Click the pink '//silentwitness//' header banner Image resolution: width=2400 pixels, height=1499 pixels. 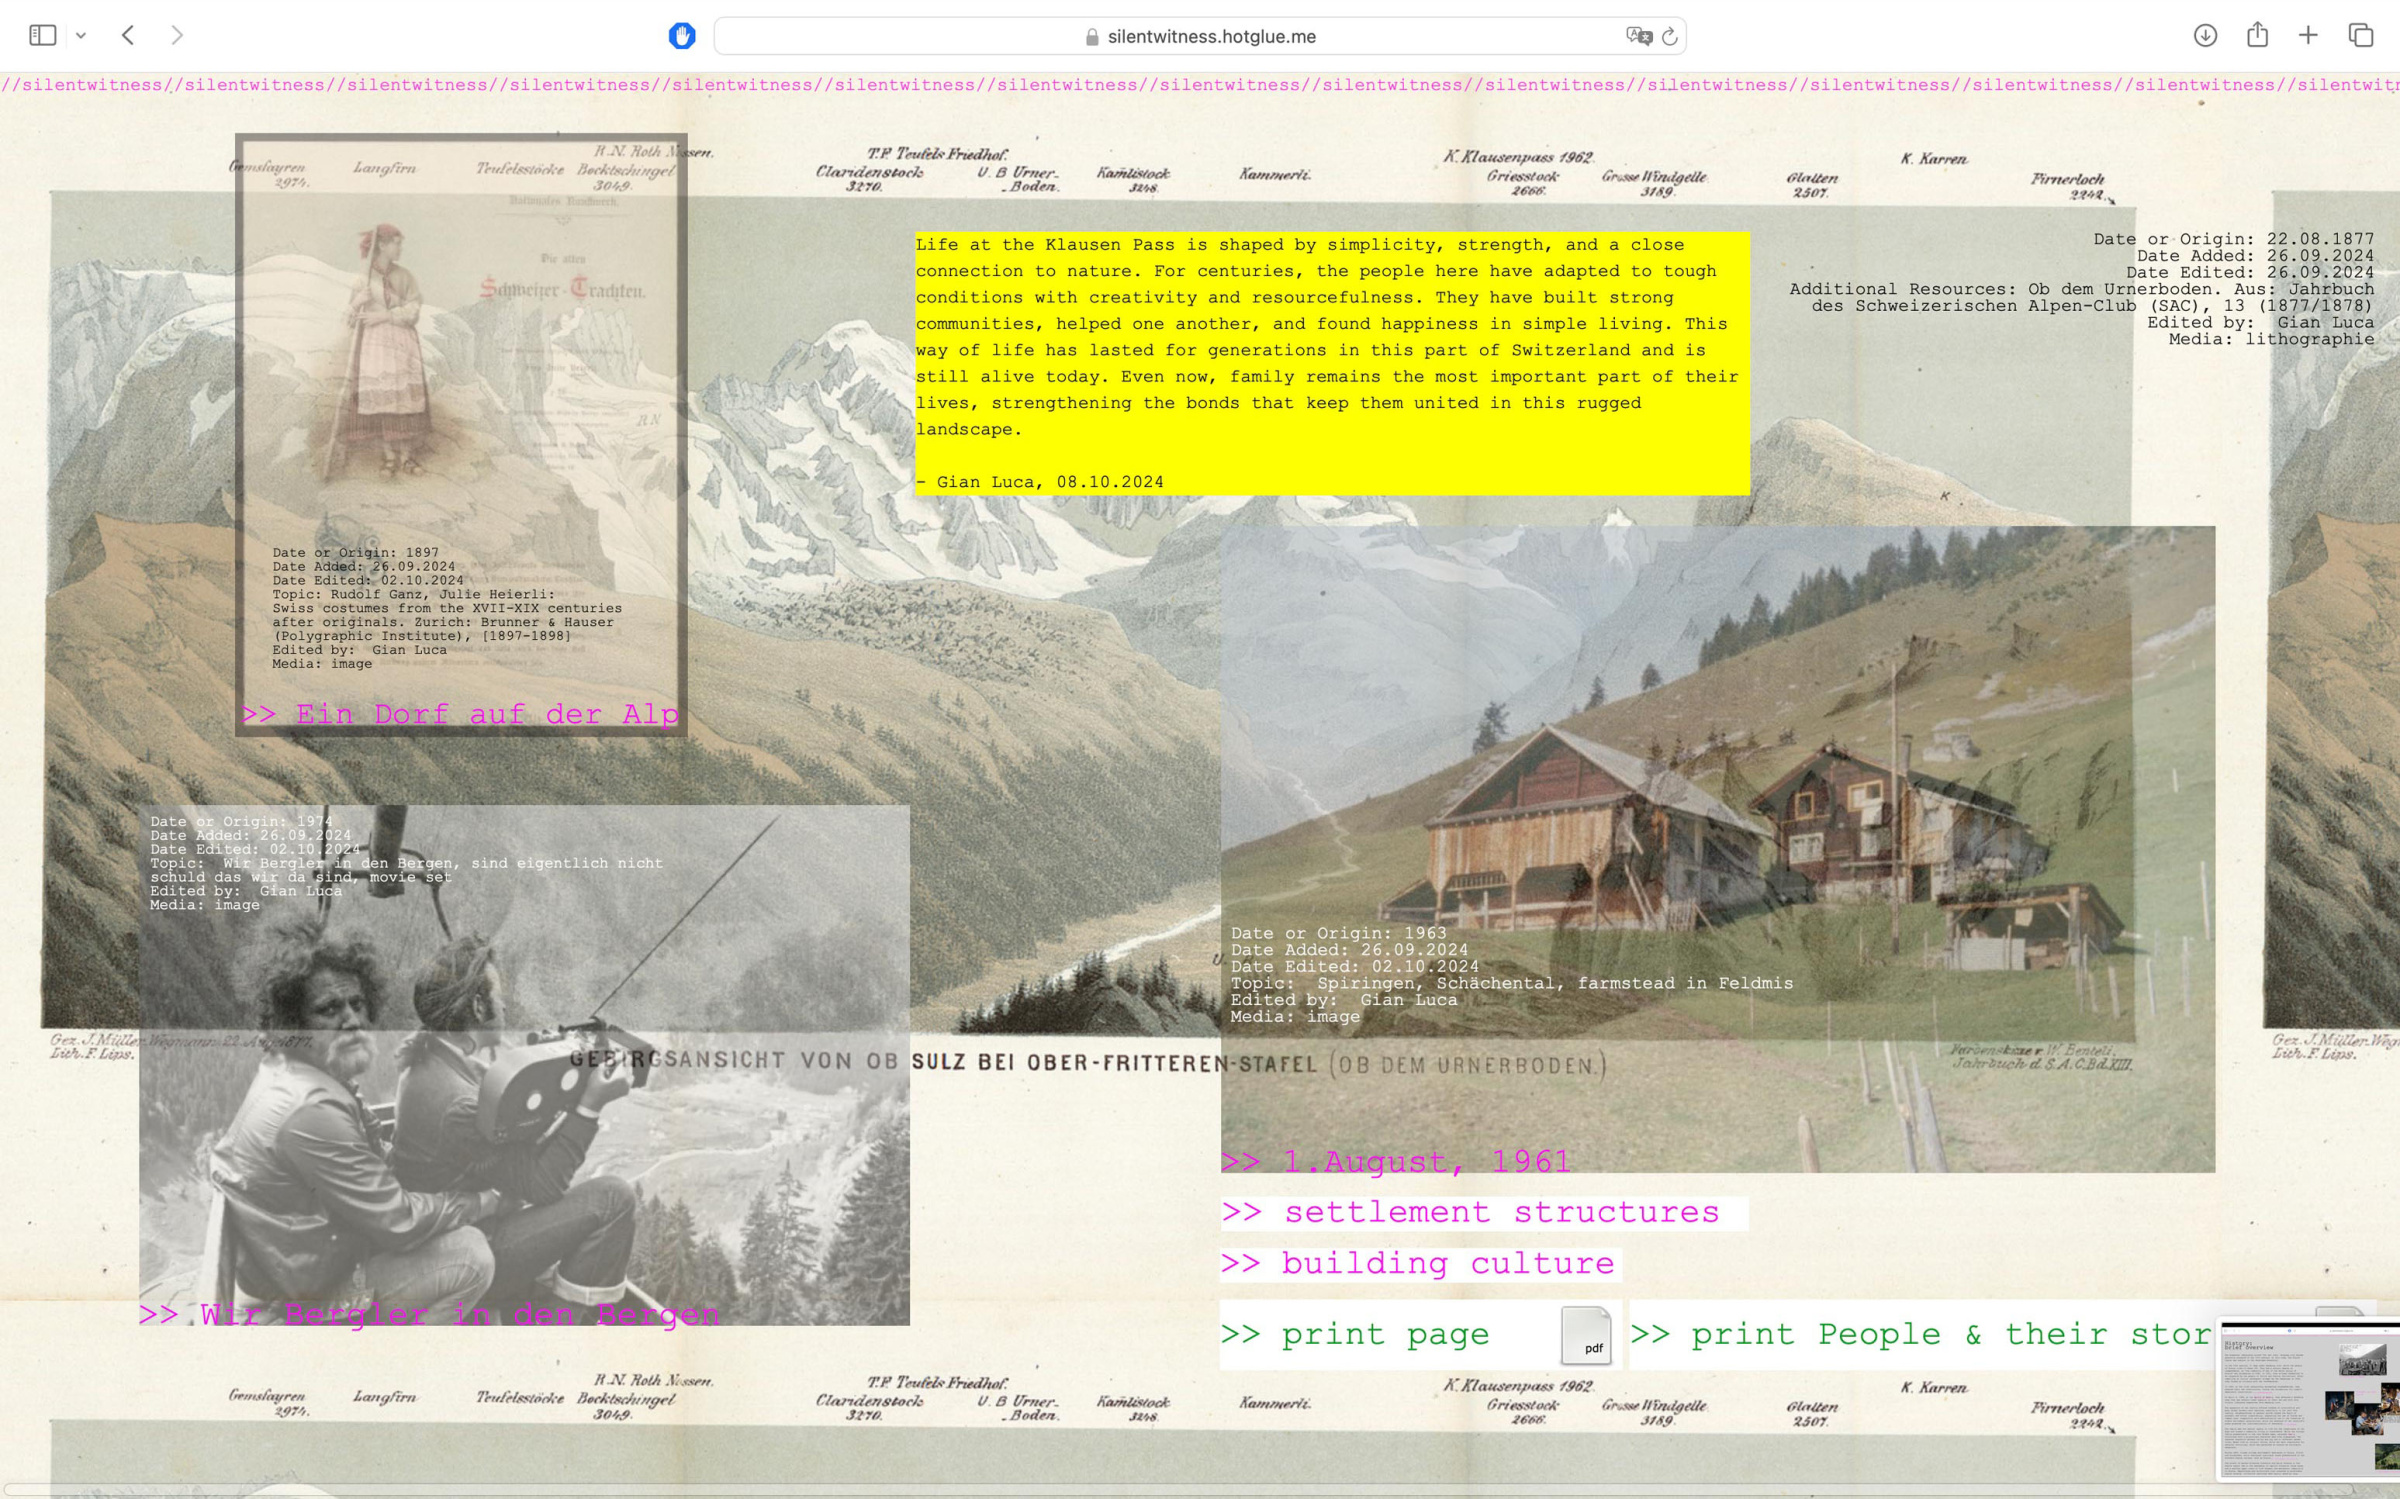[1200, 85]
